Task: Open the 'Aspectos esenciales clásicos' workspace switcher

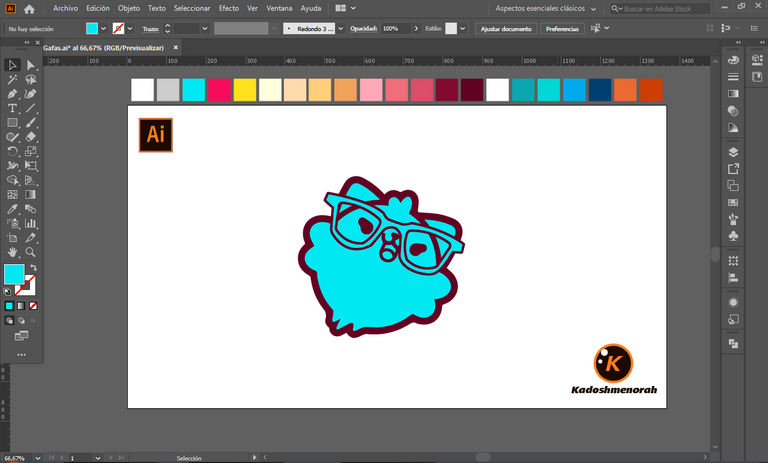Action: pos(545,8)
